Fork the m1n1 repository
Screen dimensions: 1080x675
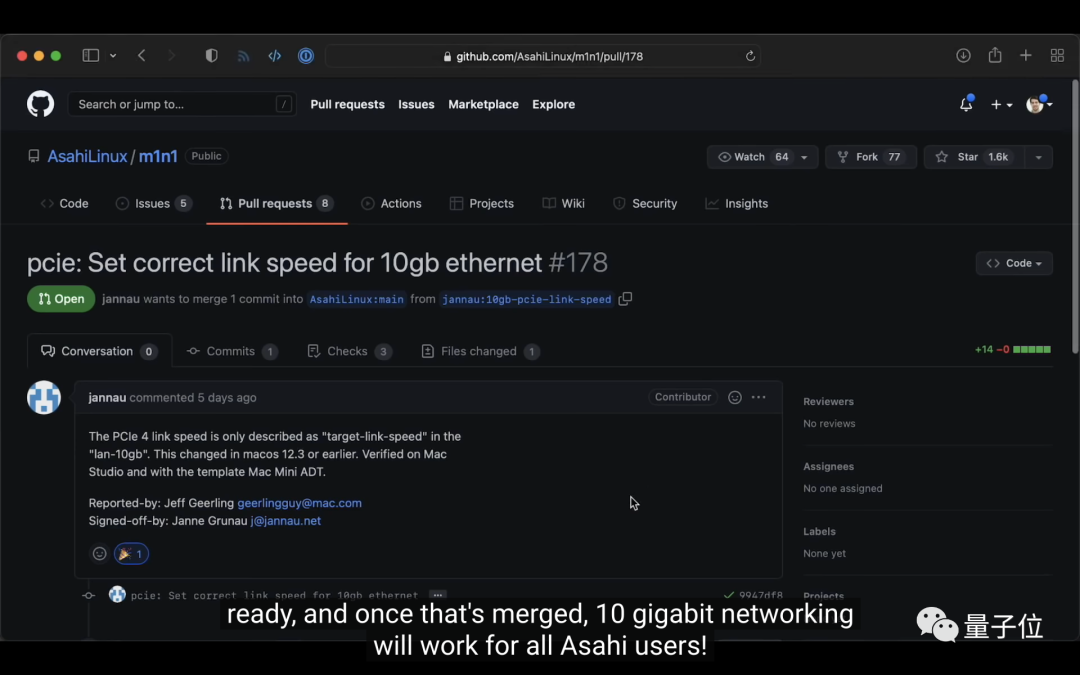(x=870, y=157)
